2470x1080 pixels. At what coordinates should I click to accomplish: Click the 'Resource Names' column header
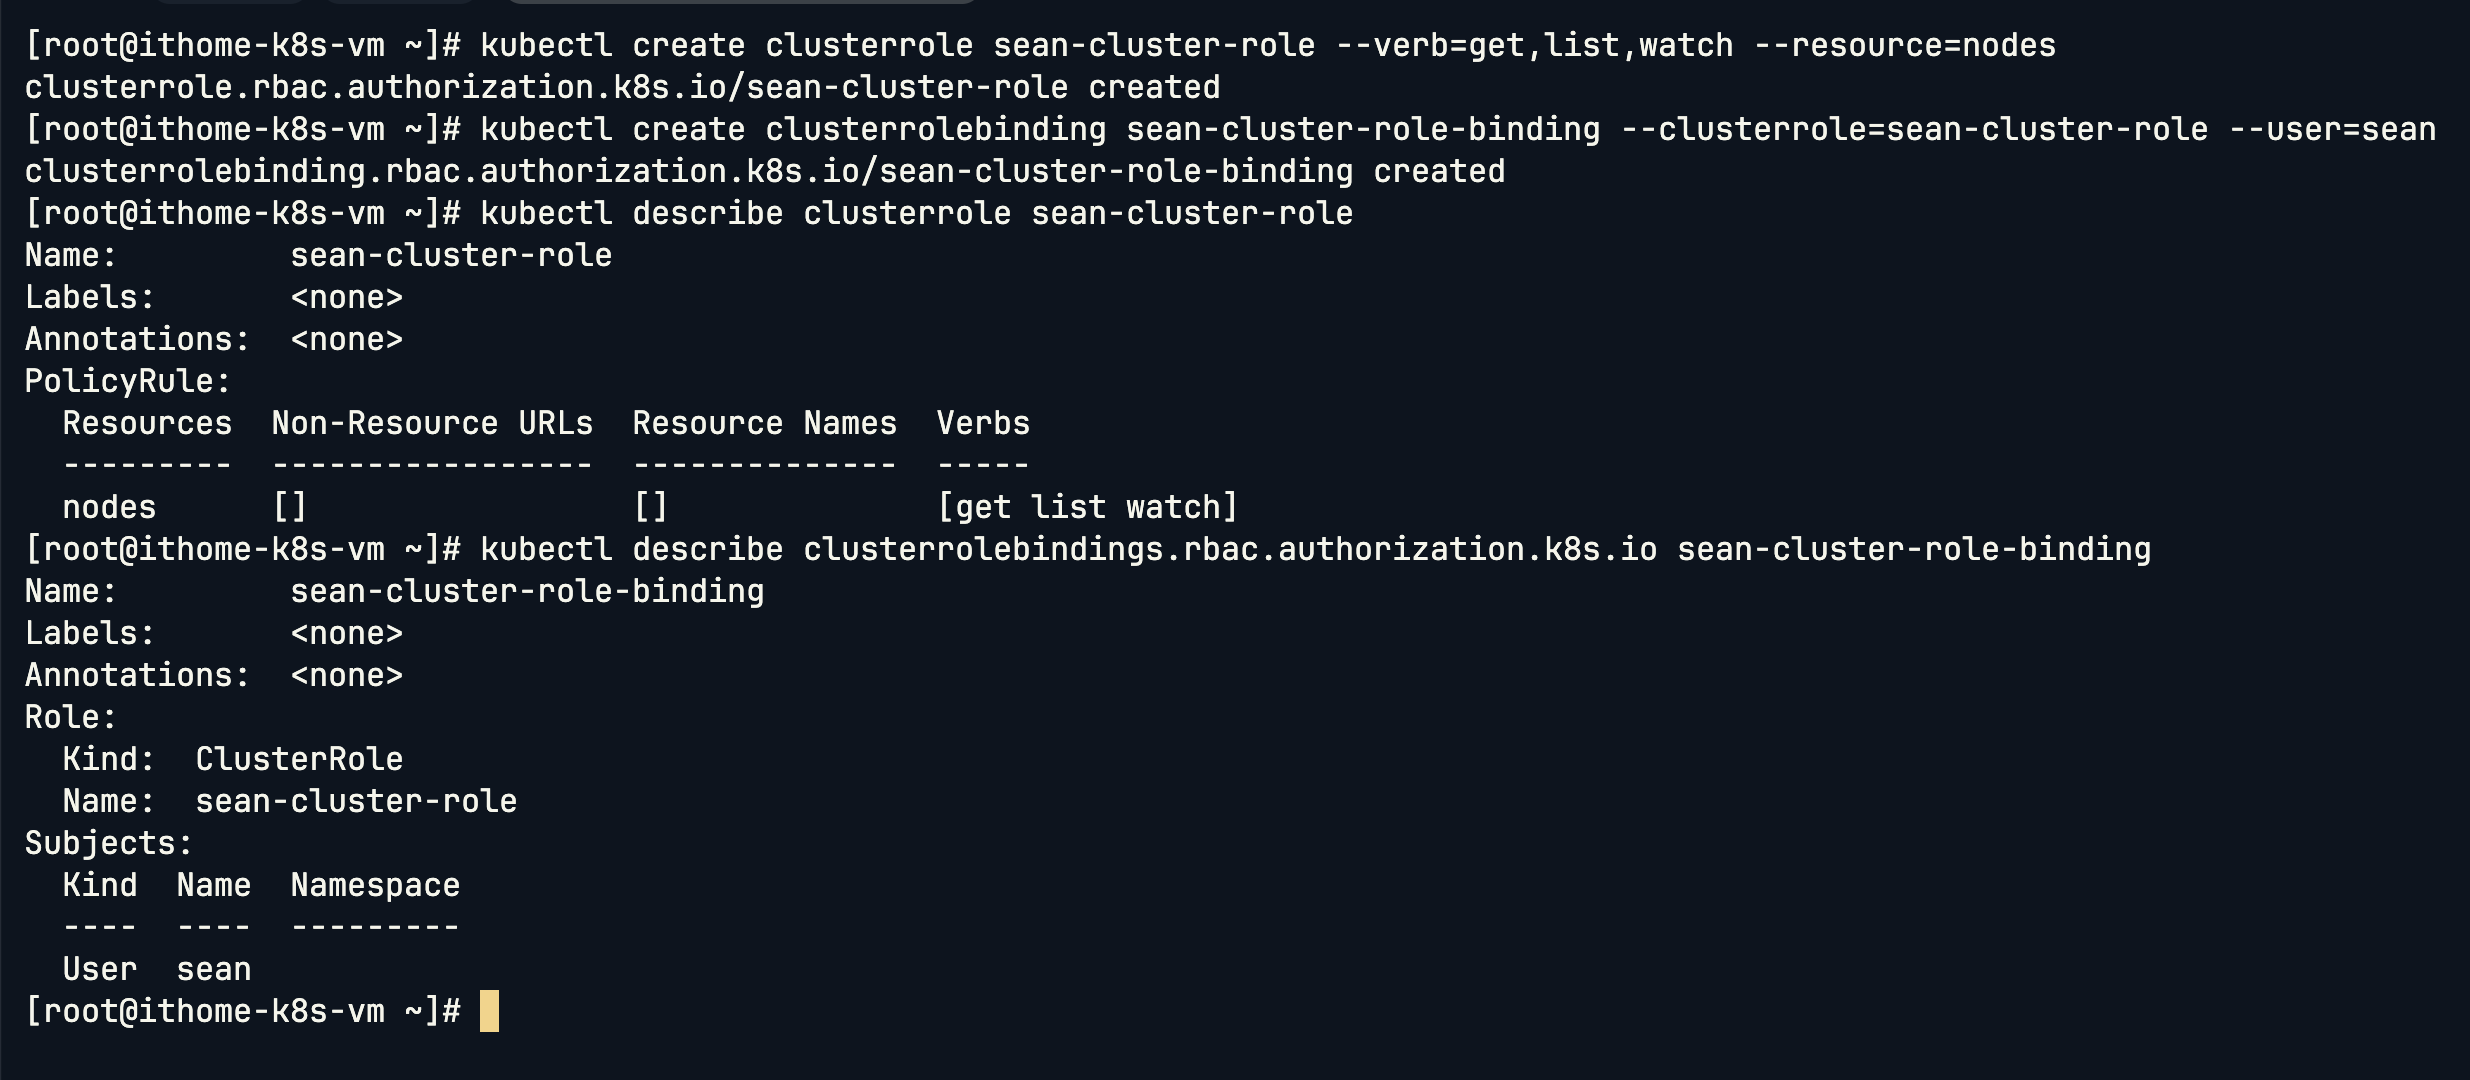765,423
